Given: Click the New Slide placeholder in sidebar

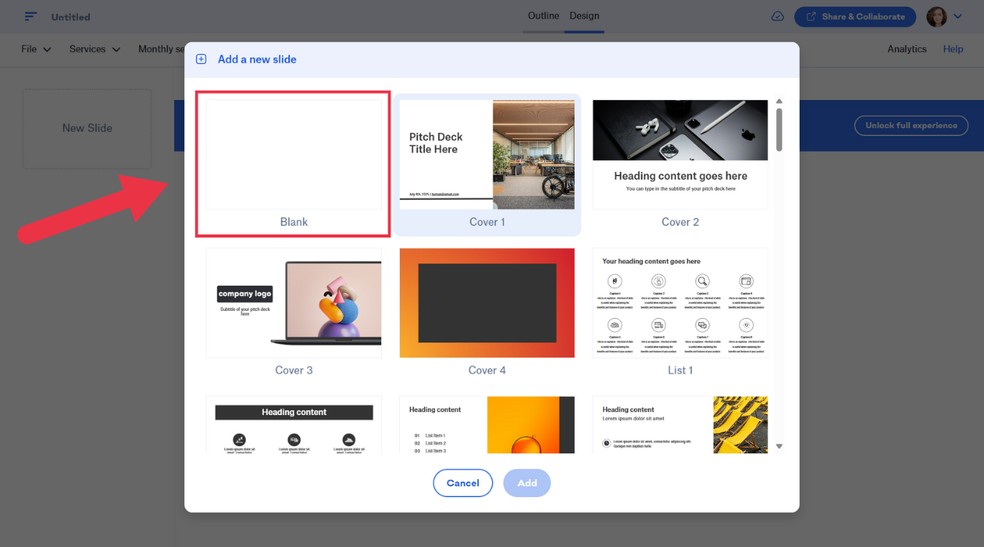Looking at the screenshot, I should (87, 129).
